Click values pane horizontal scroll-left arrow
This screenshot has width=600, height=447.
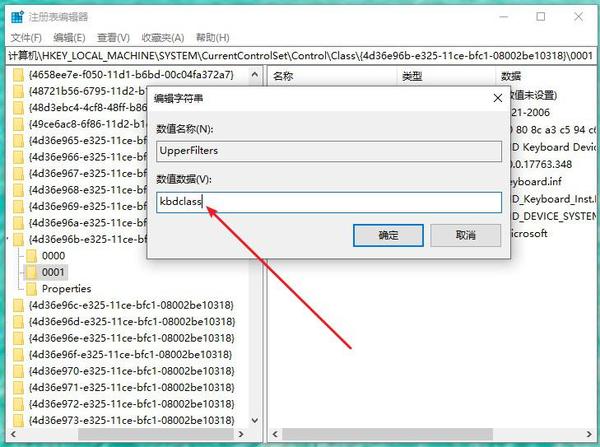(x=275, y=434)
